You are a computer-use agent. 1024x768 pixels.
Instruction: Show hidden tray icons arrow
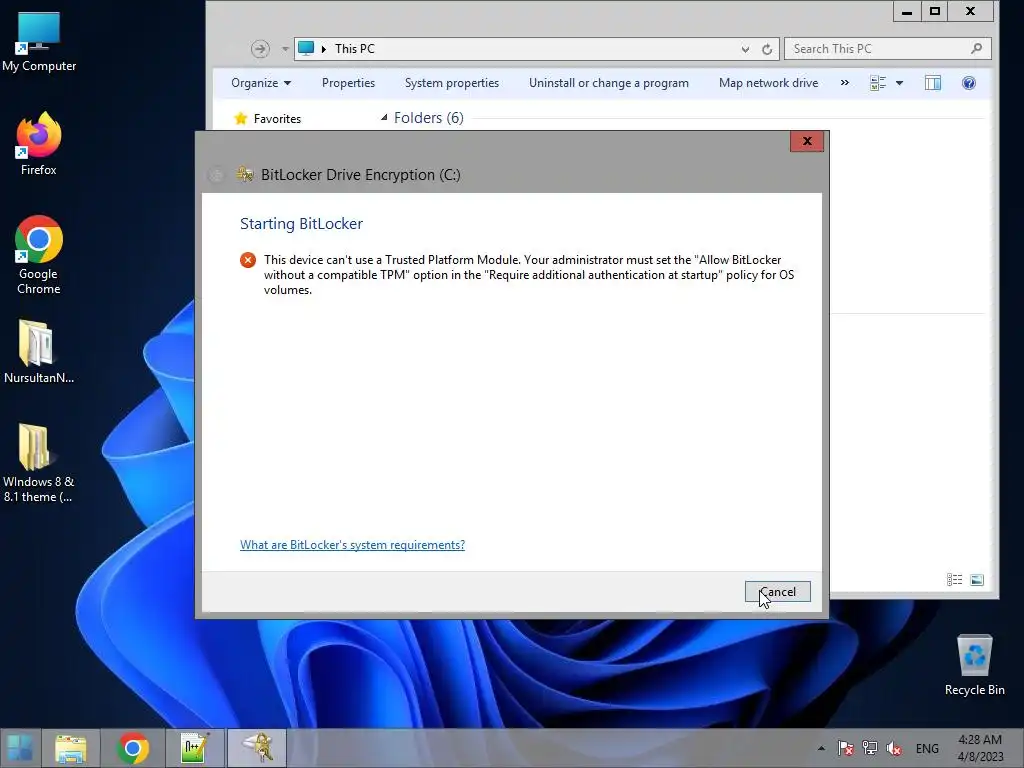[822, 748]
